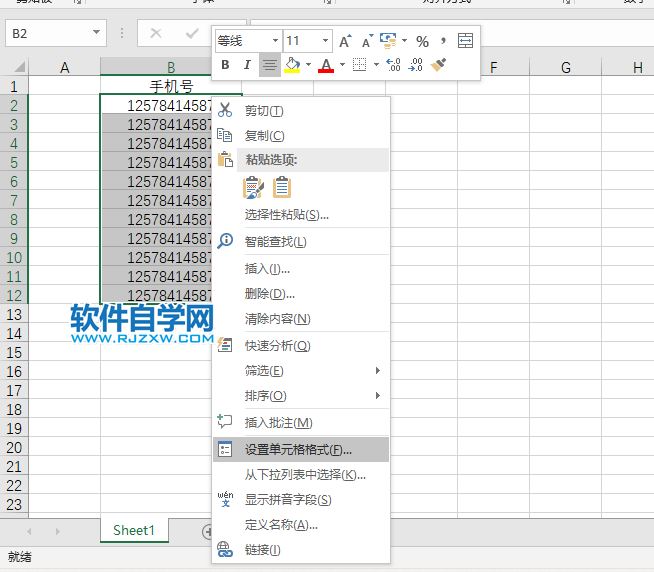This screenshot has width=654, height=572.
Task: Toggle center alignment in mini toolbar
Action: 270,65
